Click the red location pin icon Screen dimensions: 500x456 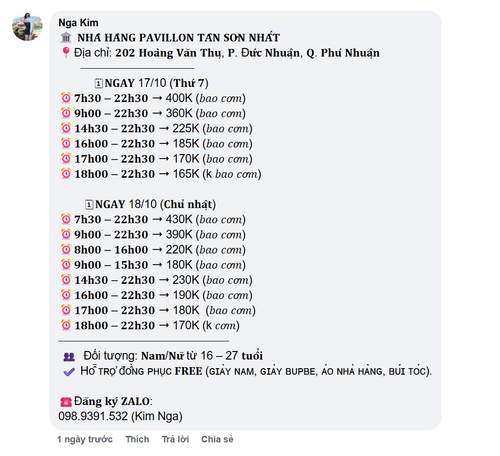pos(66,52)
